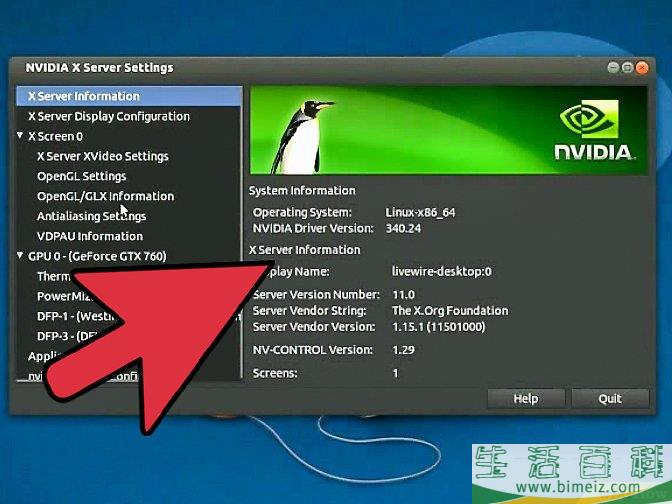Click the driver version value 340.24
The height and width of the screenshot is (504, 672).
pyautogui.click(x=403, y=228)
